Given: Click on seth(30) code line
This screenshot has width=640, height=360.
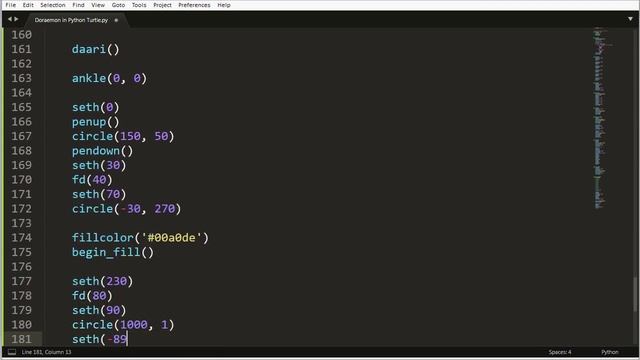Looking at the screenshot, I should pos(99,165).
